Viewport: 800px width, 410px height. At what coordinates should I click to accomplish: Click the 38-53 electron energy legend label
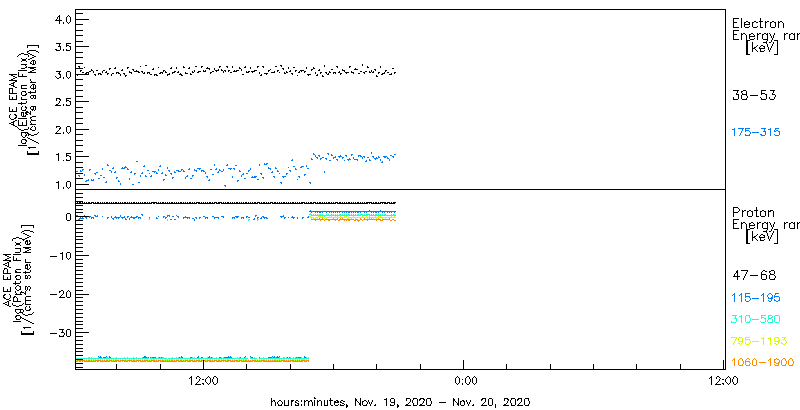pyautogui.click(x=754, y=95)
